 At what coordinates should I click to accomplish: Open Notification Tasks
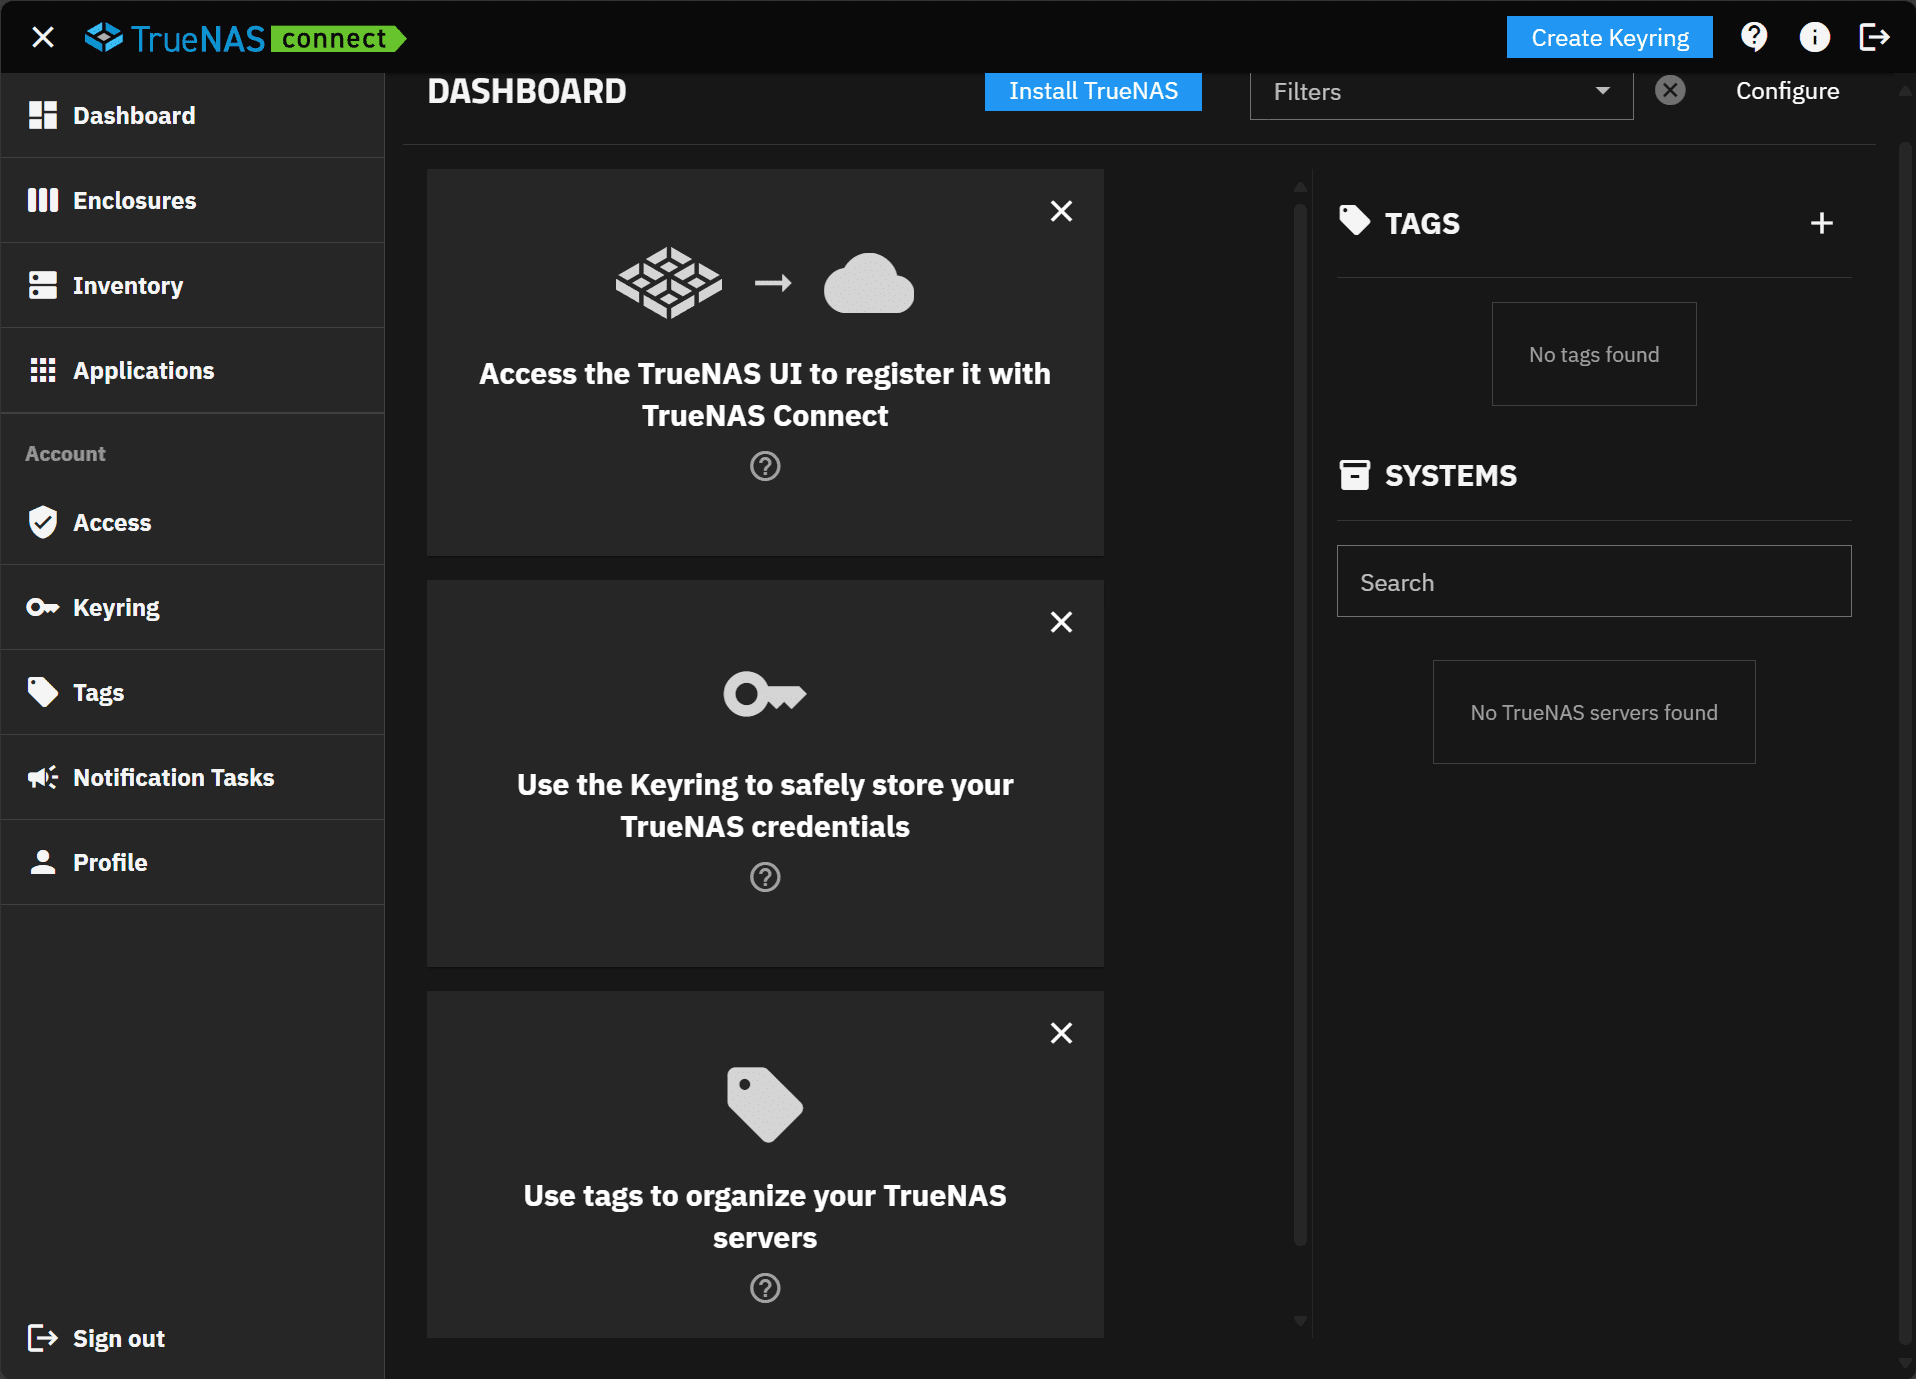click(x=193, y=777)
